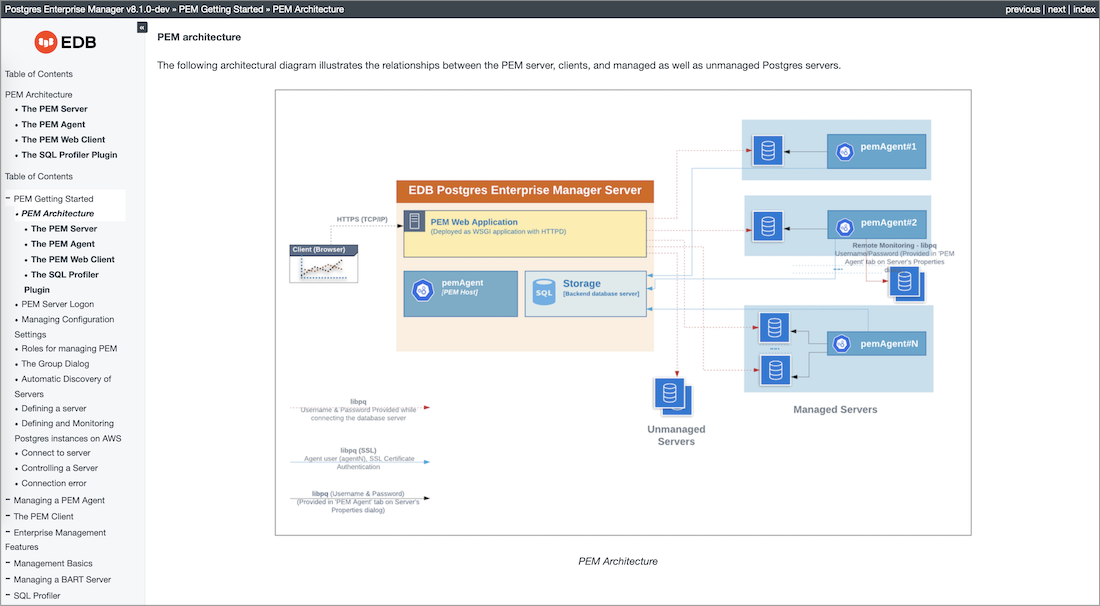Go to the next page
The width and height of the screenshot is (1100, 606).
click(x=1057, y=9)
